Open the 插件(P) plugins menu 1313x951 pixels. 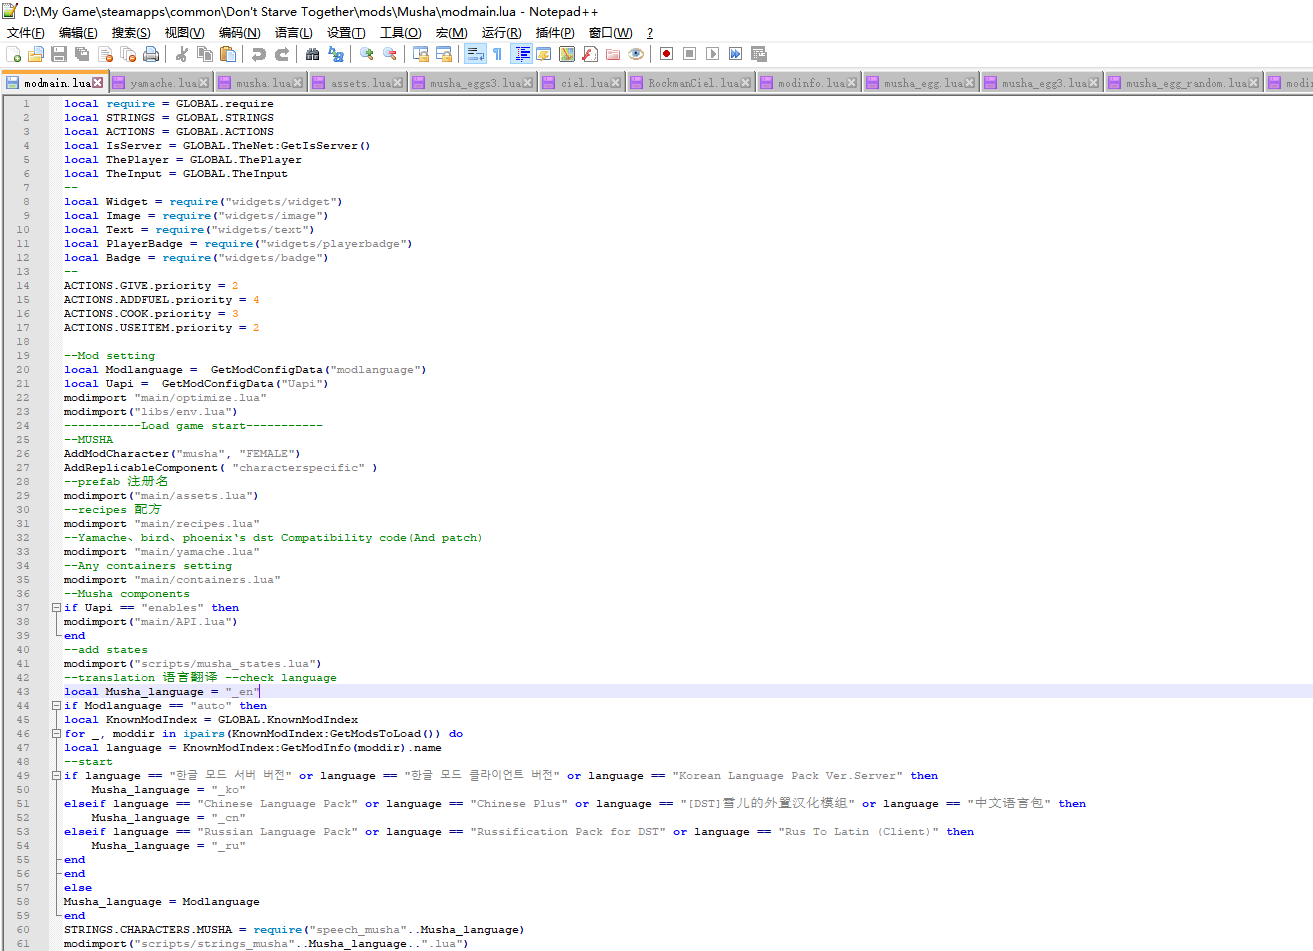pos(555,33)
